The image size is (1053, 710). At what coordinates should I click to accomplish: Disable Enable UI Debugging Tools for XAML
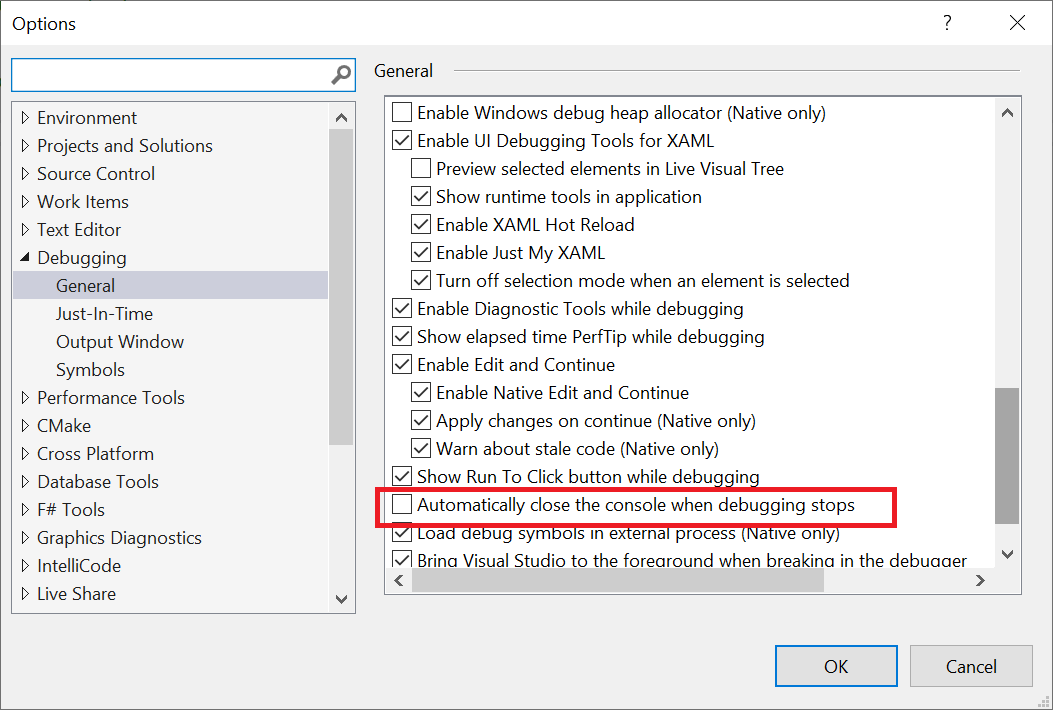click(401, 140)
